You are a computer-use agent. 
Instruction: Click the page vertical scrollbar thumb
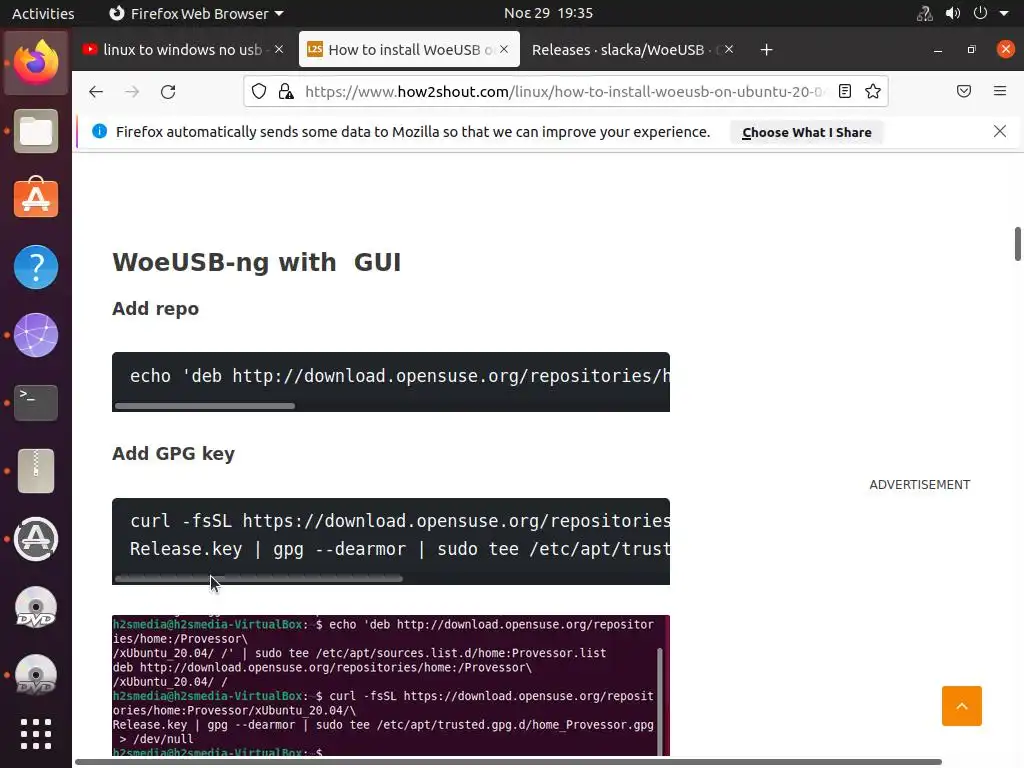click(x=1017, y=244)
